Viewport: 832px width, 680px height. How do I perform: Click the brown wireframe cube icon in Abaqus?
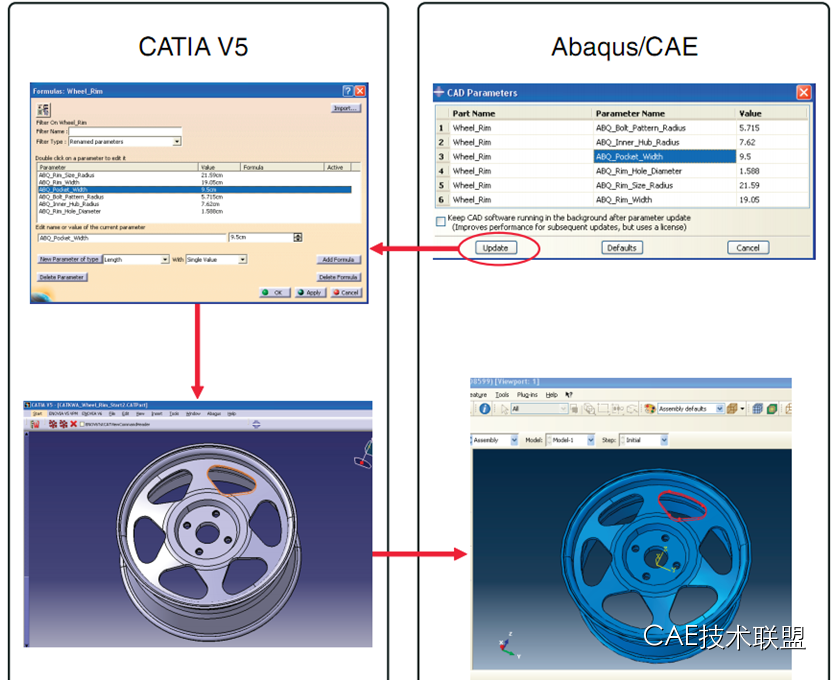coord(732,408)
